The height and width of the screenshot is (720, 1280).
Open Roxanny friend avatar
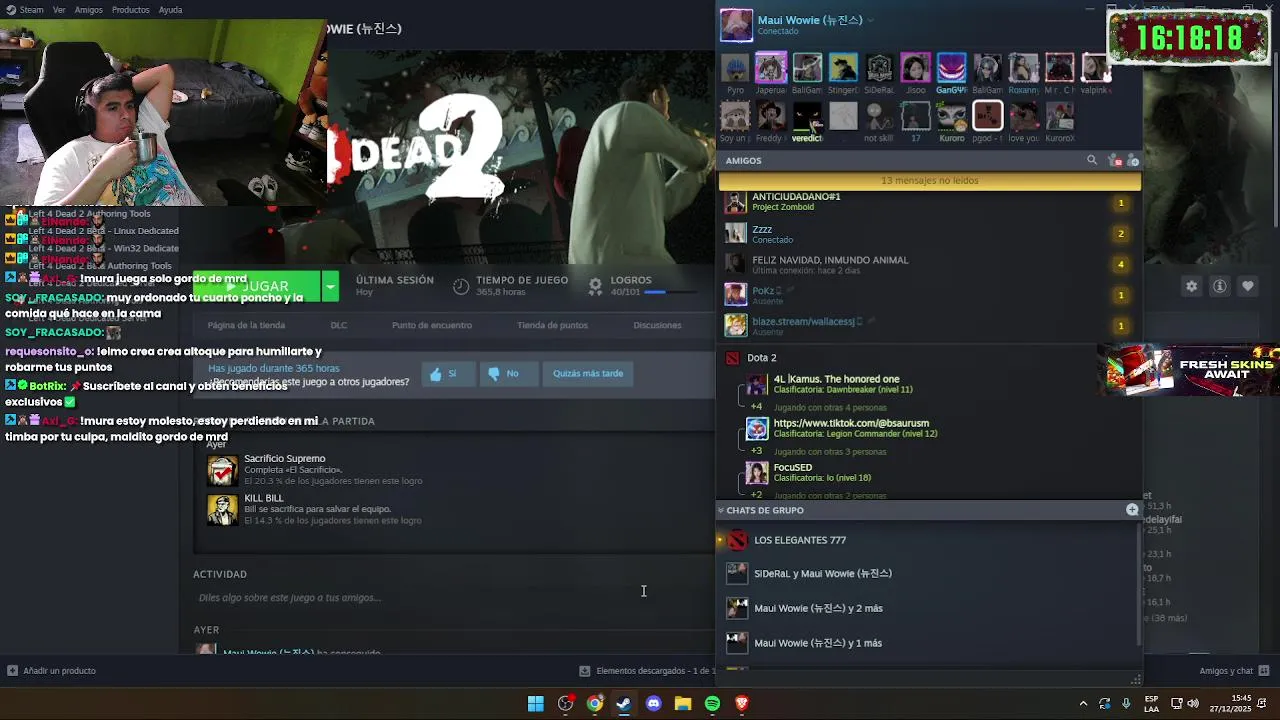click(1023, 68)
